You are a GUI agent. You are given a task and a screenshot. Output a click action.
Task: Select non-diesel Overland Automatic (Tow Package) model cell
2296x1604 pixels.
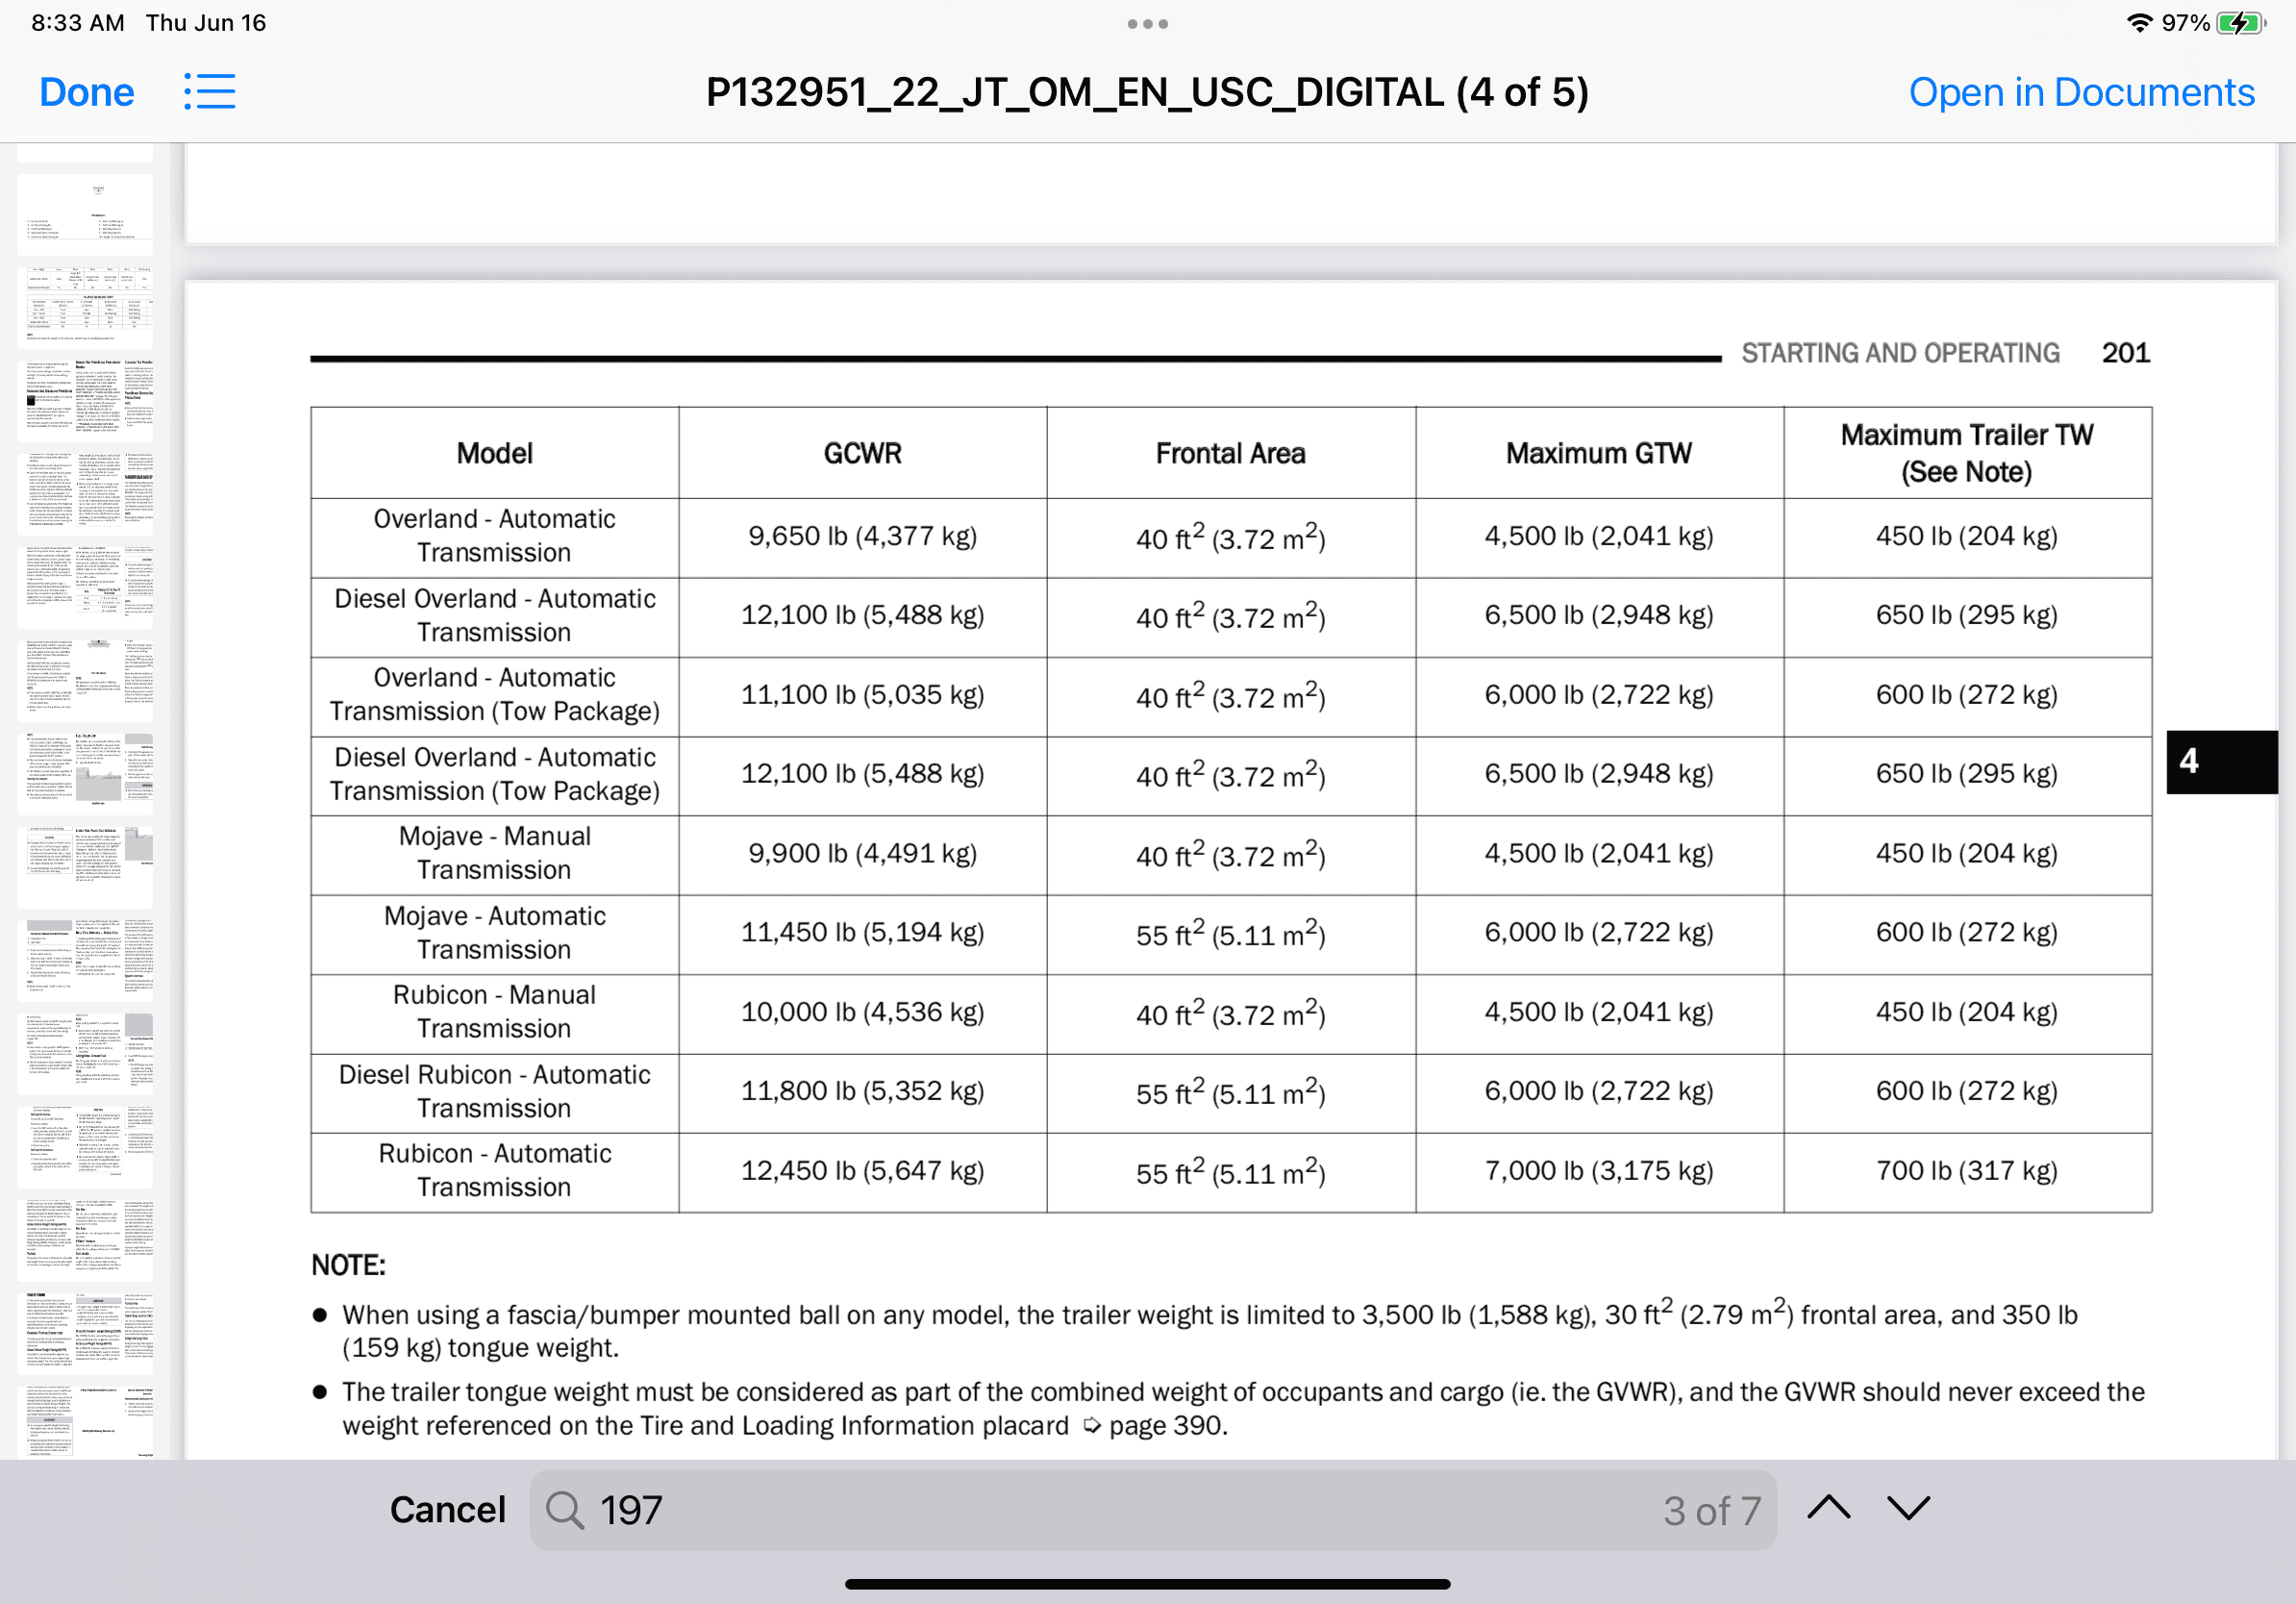[495, 694]
